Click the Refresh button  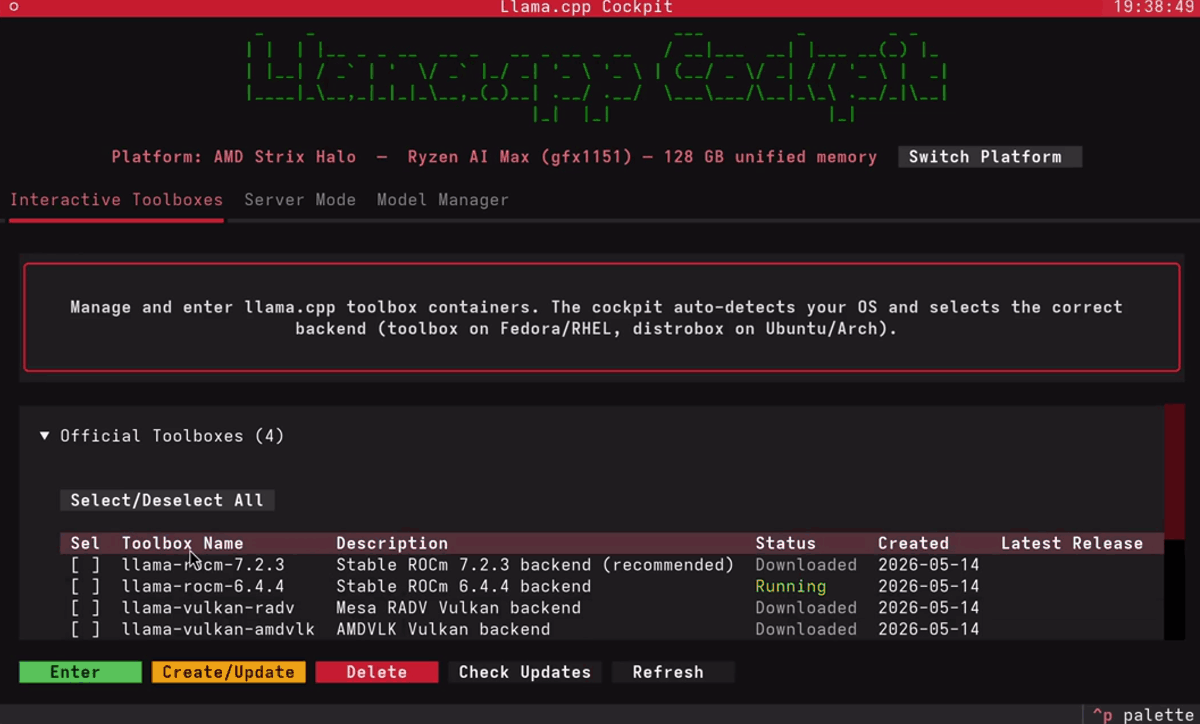[x=673, y=672]
